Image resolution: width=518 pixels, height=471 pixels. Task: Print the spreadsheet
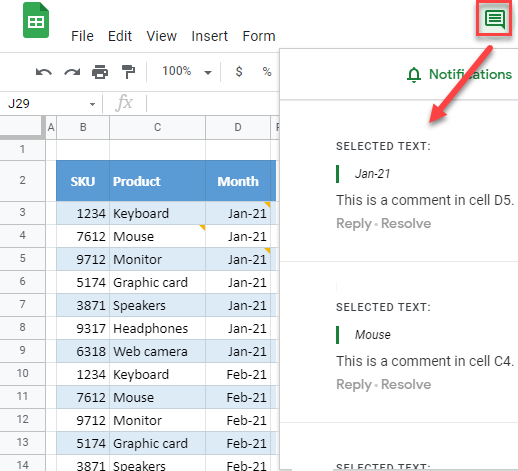click(100, 72)
